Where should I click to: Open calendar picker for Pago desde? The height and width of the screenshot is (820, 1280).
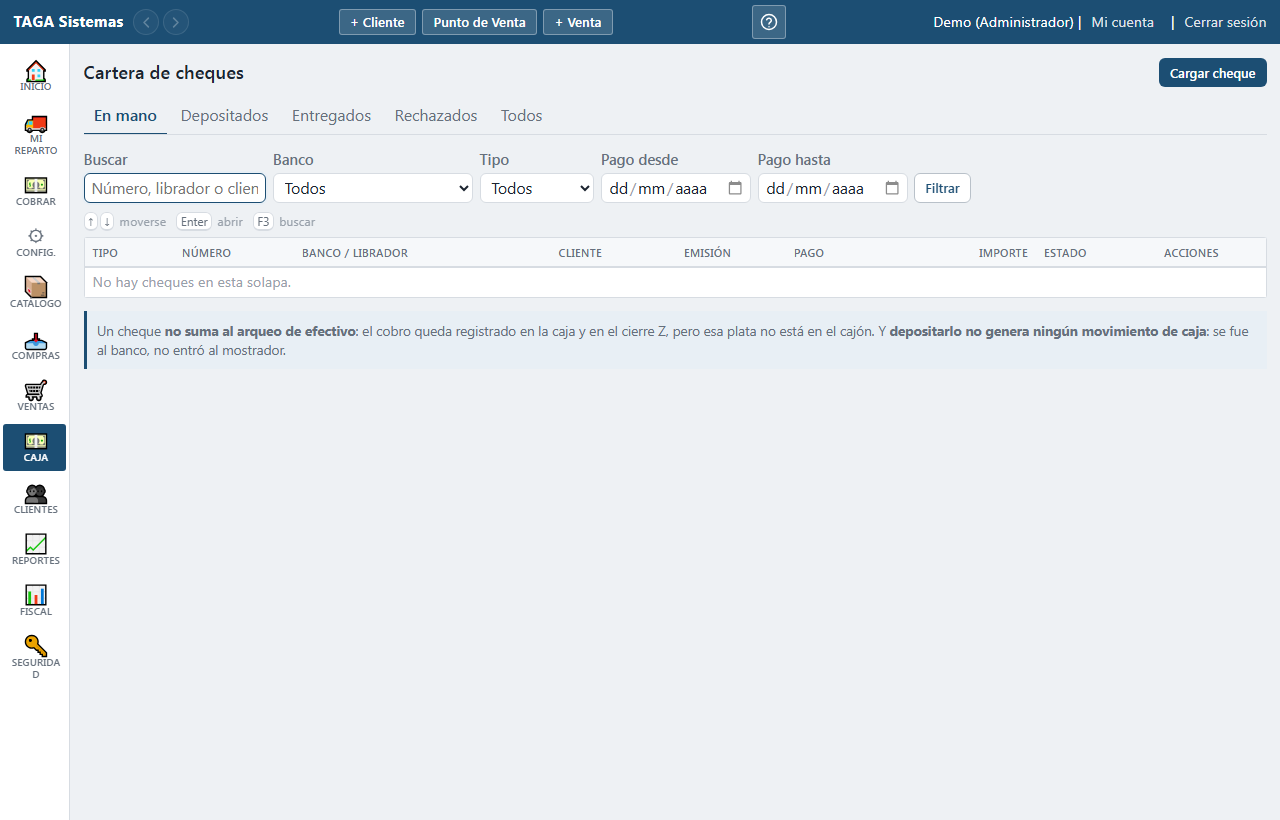735,188
